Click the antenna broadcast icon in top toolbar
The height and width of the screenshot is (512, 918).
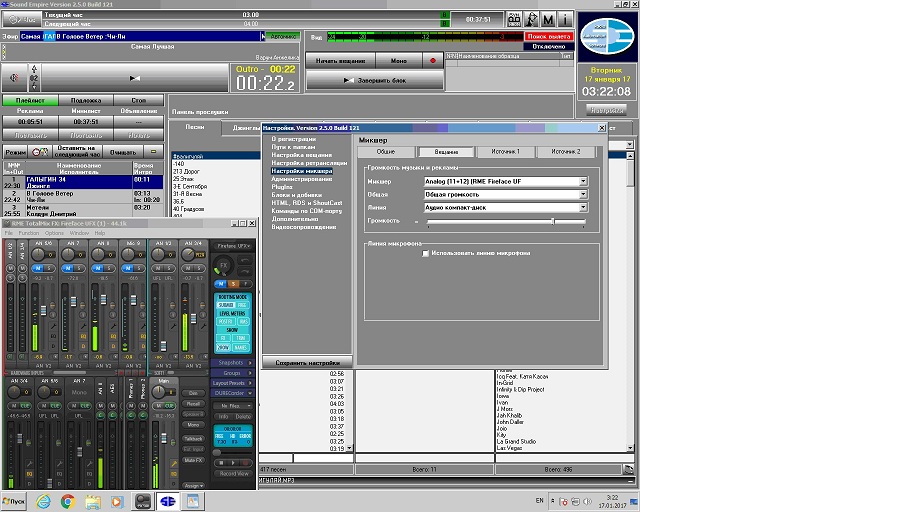click(531, 19)
